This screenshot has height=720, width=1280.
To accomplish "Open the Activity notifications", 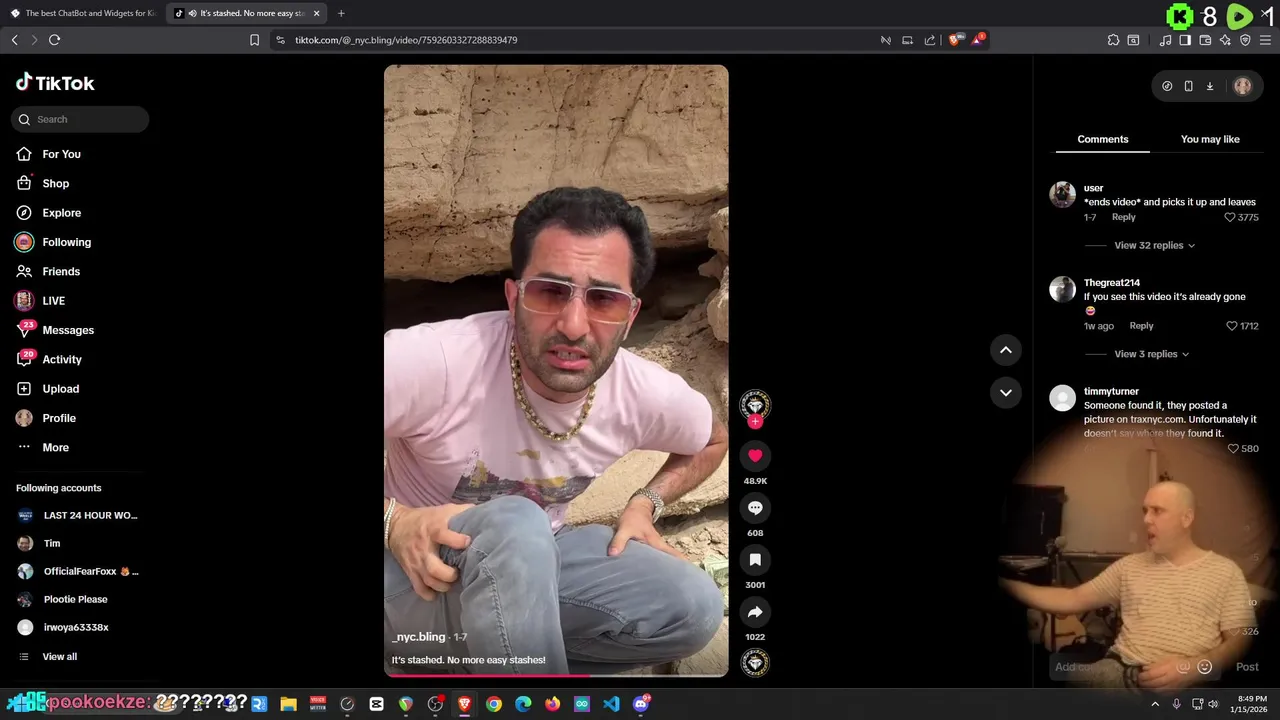I will coord(61,359).
